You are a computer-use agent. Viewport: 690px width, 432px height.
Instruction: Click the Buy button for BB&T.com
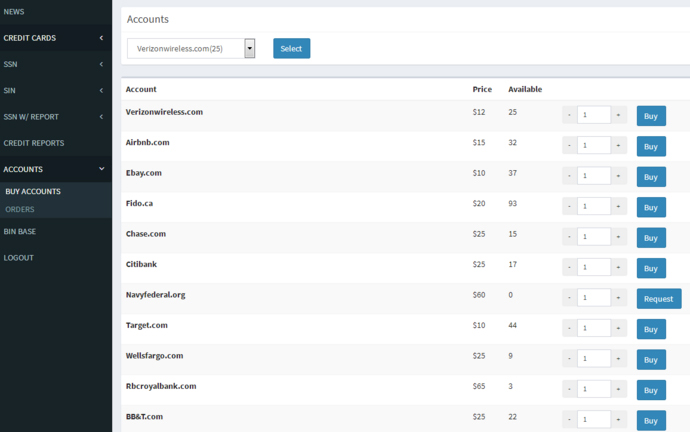click(x=651, y=420)
